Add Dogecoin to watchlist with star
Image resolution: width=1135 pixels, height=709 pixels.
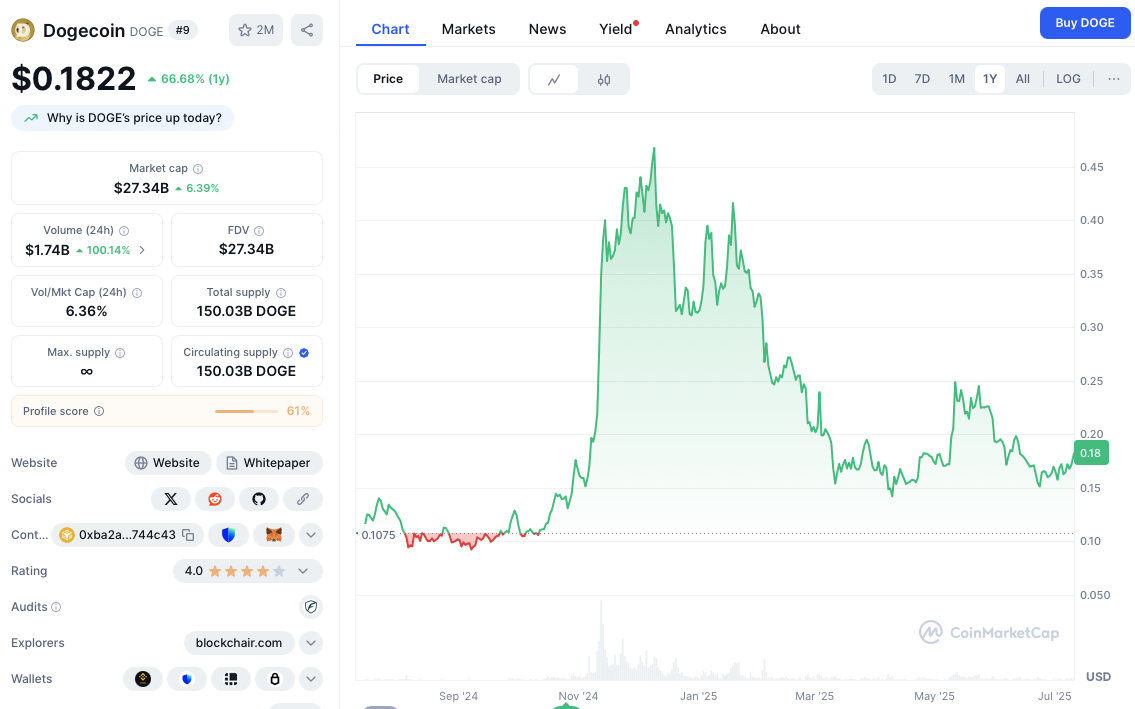[256, 30]
